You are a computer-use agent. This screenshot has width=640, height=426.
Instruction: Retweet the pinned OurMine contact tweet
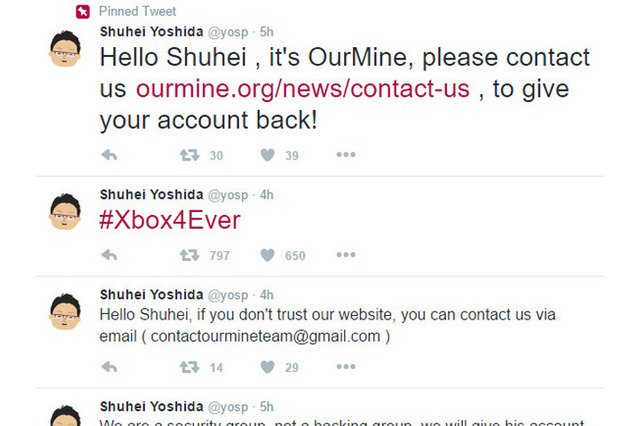coord(189,155)
